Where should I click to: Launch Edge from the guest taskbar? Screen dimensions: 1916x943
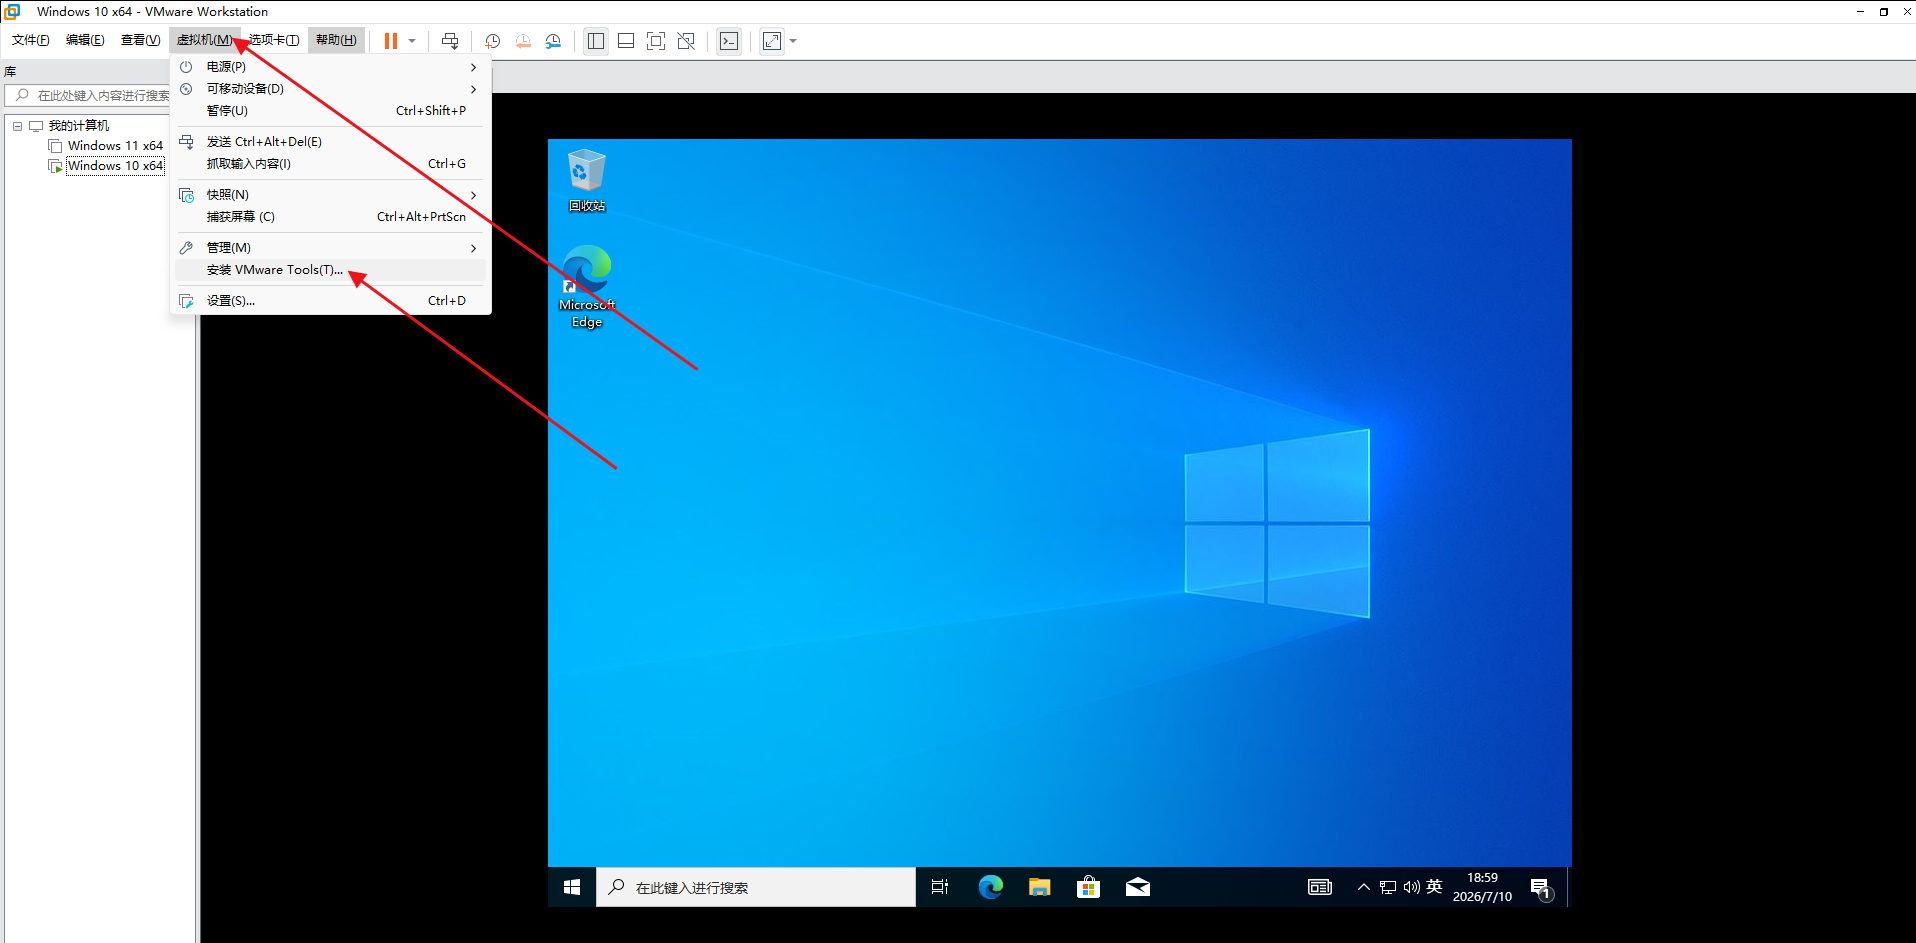click(x=990, y=887)
